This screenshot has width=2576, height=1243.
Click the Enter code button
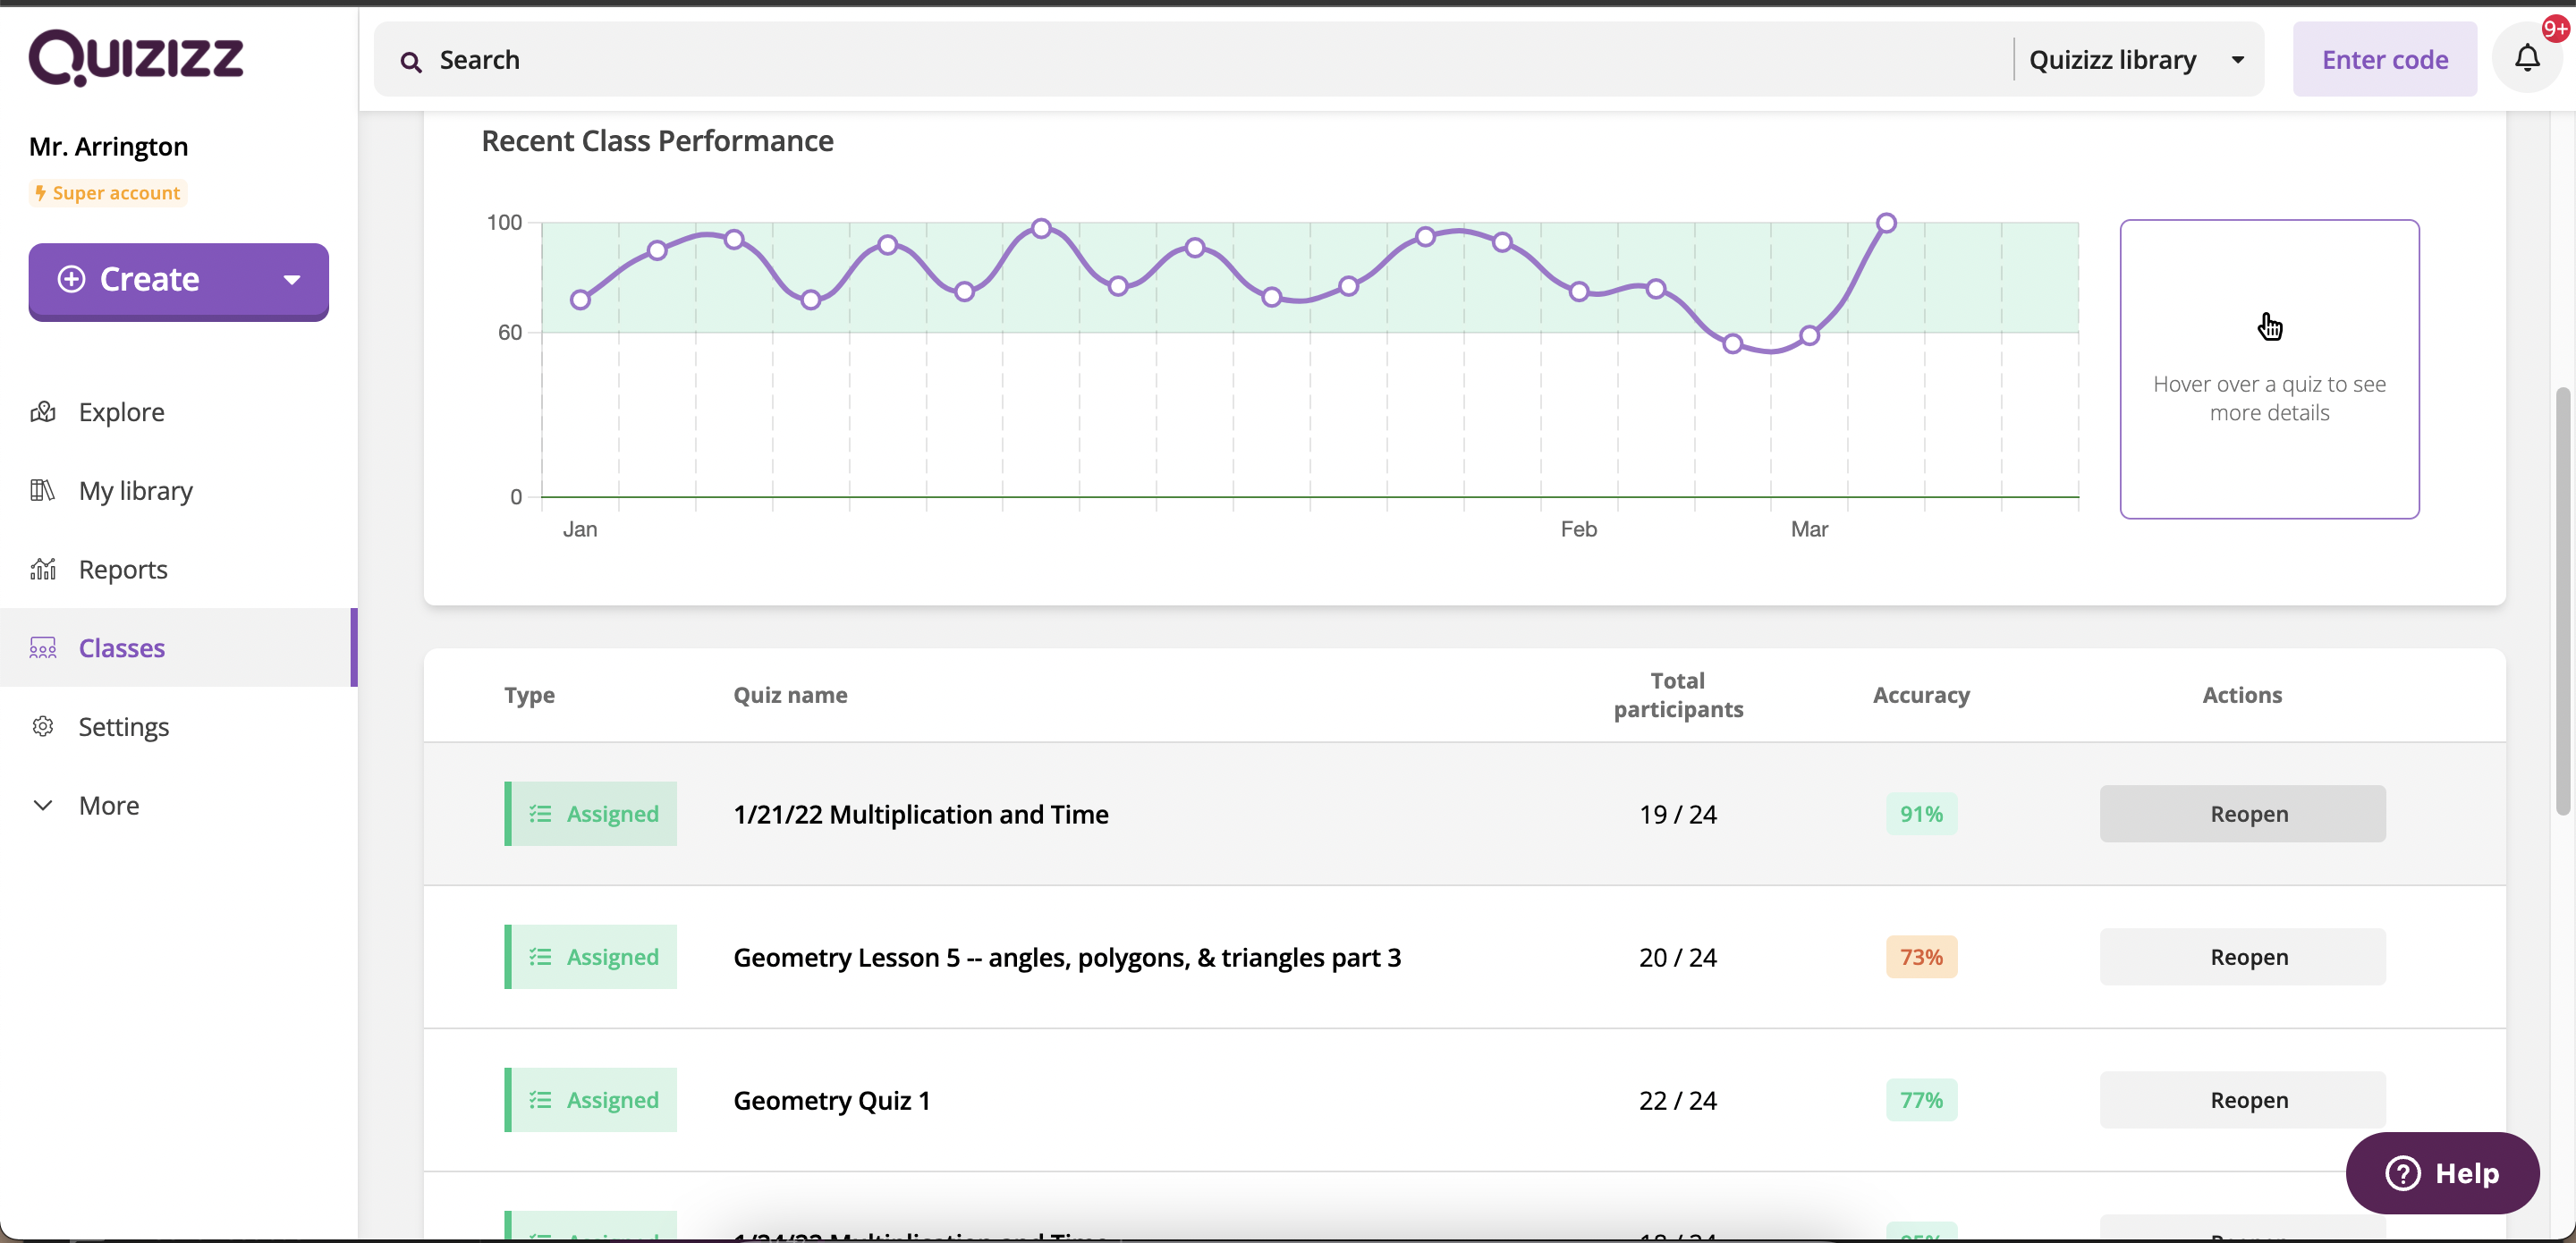coord(2385,60)
